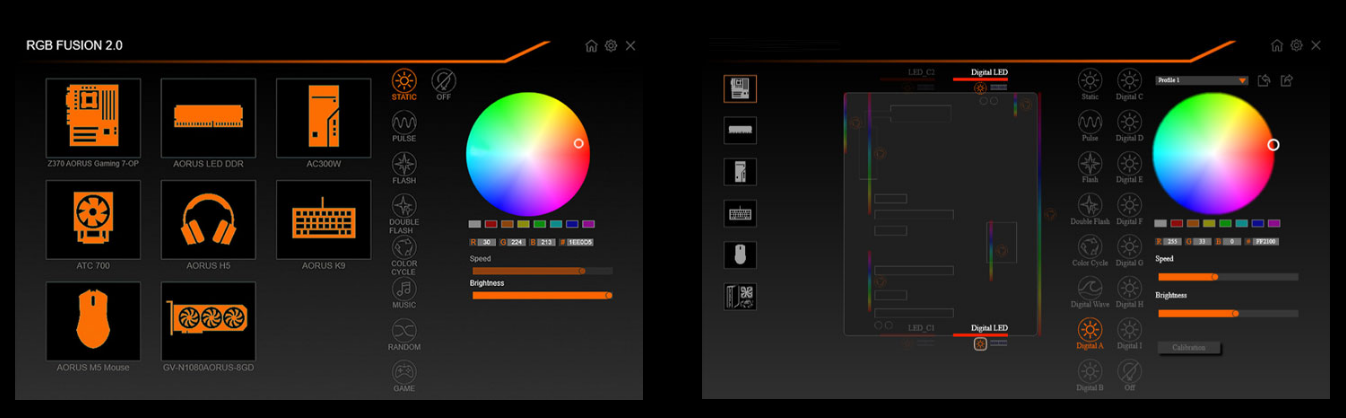Choose the Digital G effect
Image resolution: width=1346 pixels, height=418 pixels.
point(1129,251)
